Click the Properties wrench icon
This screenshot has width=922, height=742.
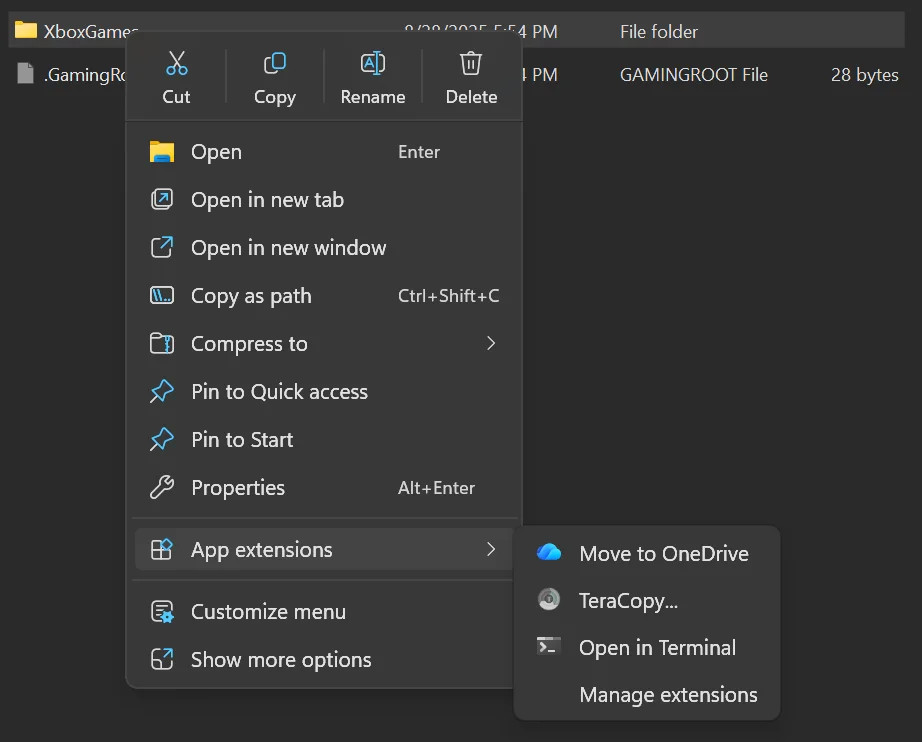(162, 487)
